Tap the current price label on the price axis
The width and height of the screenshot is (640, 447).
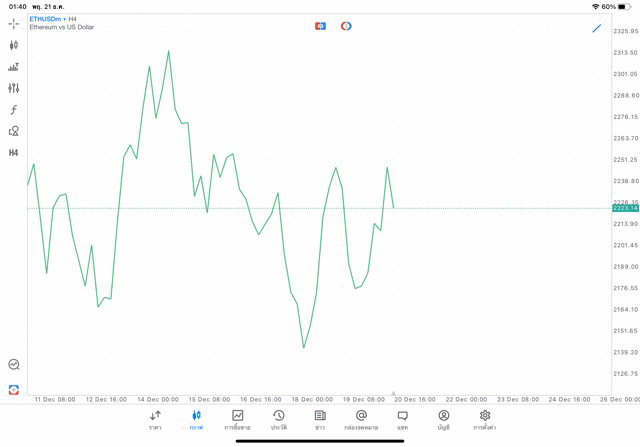[625, 208]
